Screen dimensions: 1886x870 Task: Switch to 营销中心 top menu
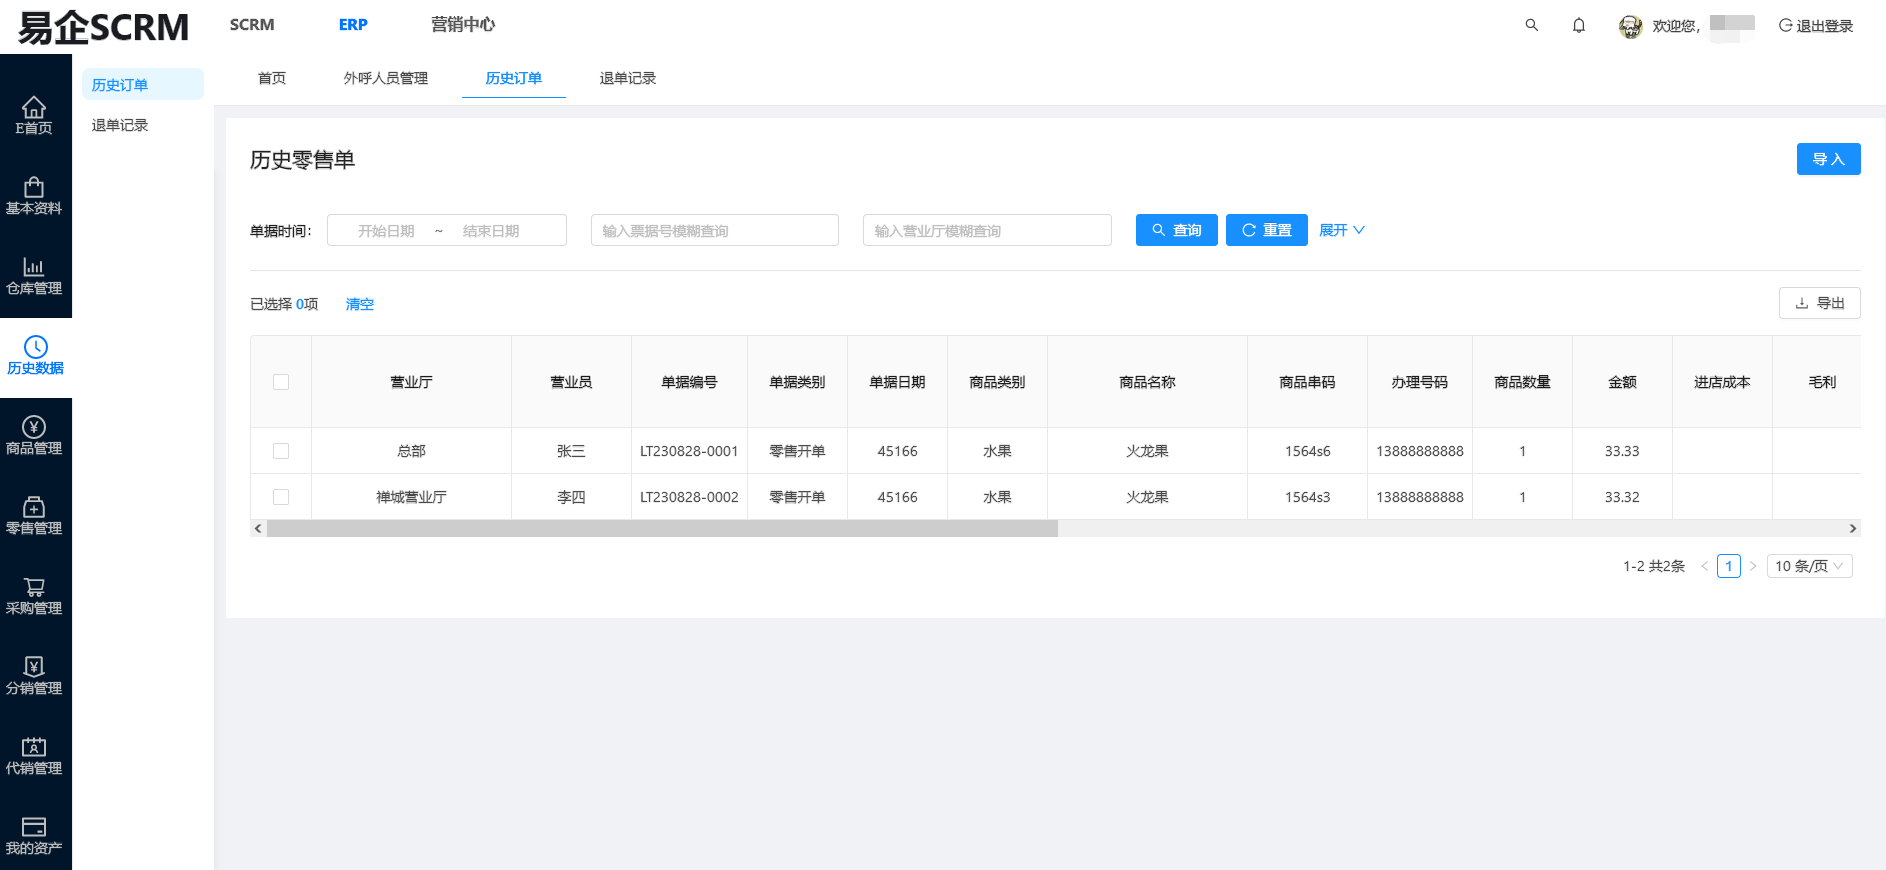(x=463, y=25)
